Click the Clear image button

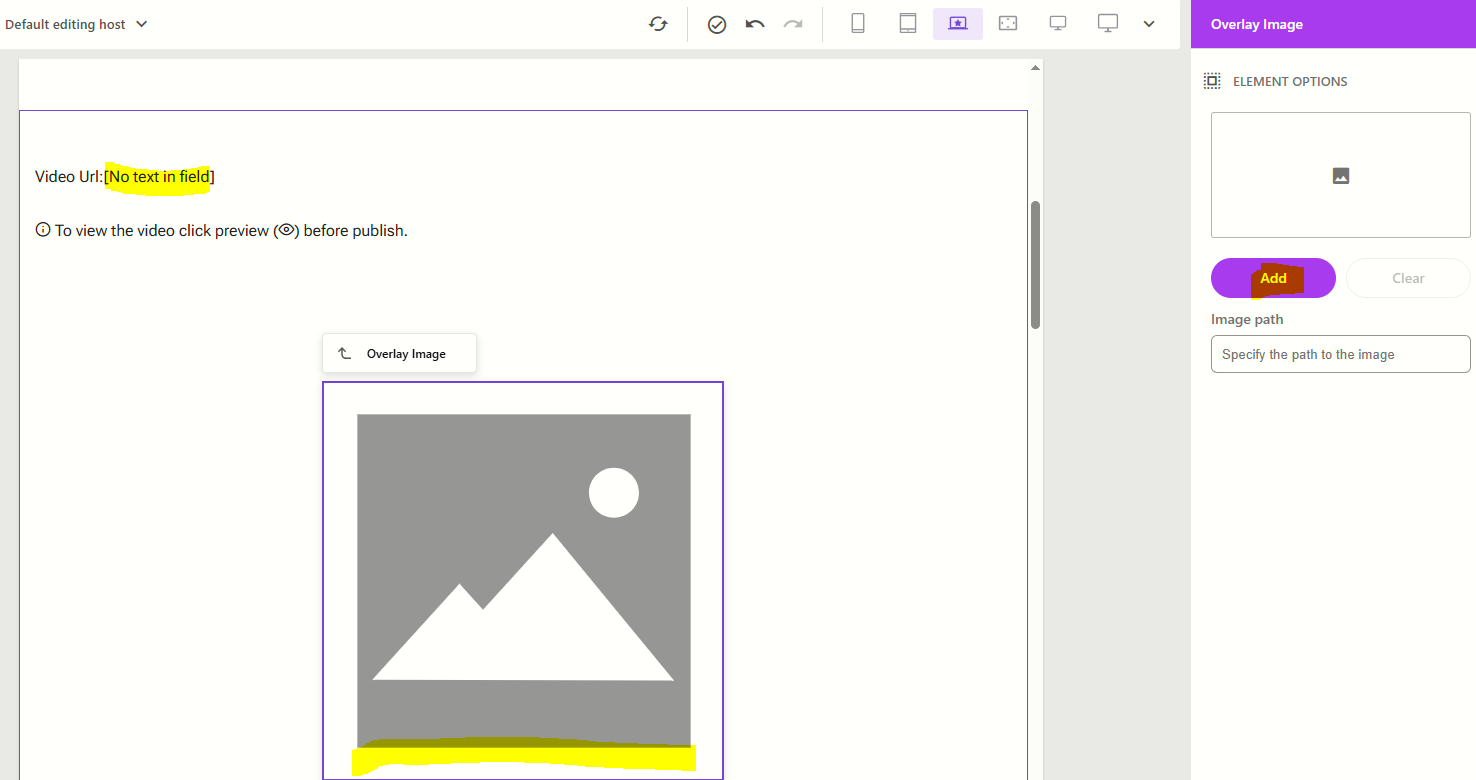coord(1407,278)
